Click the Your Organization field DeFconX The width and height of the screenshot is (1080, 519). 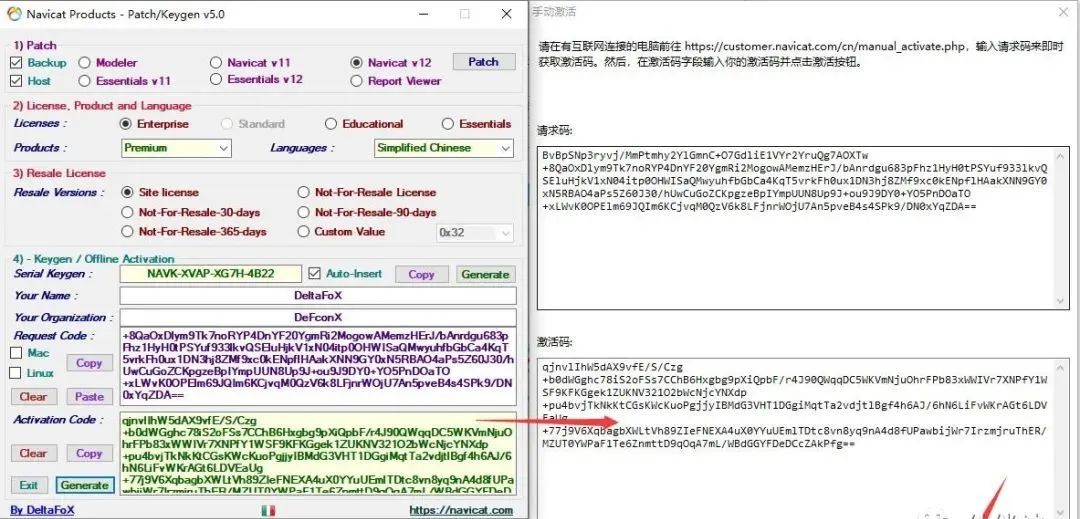[x=318, y=317]
